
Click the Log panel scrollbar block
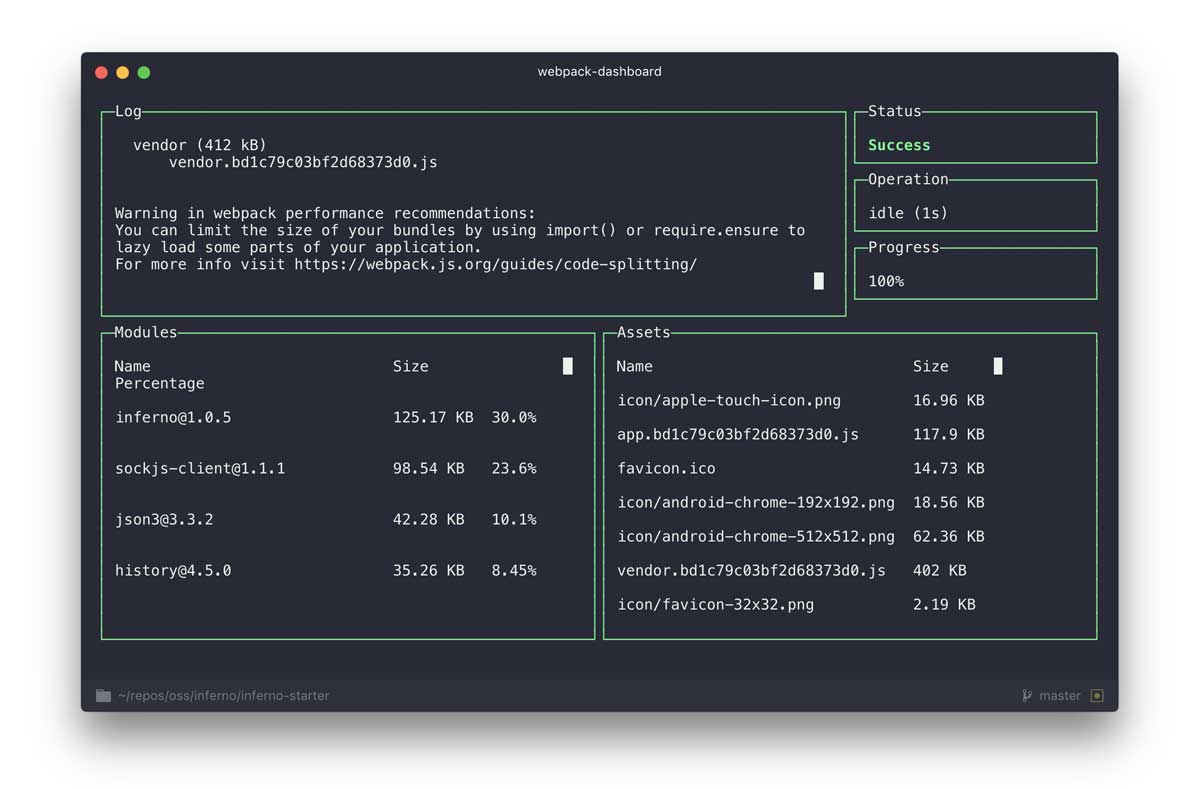coord(819,281)
